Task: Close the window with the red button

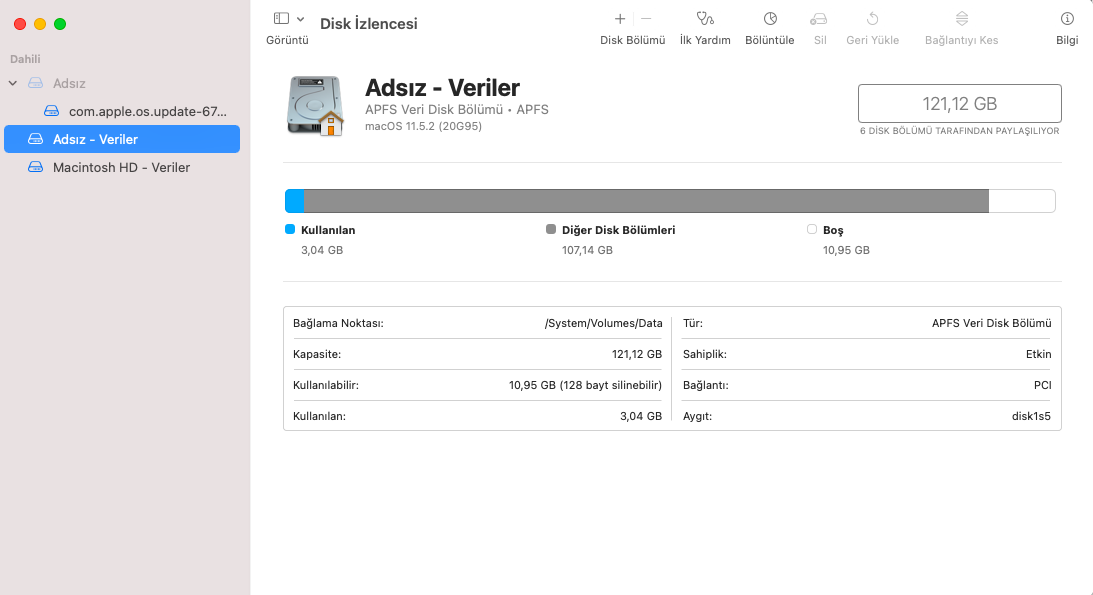Action: point(20,24)
